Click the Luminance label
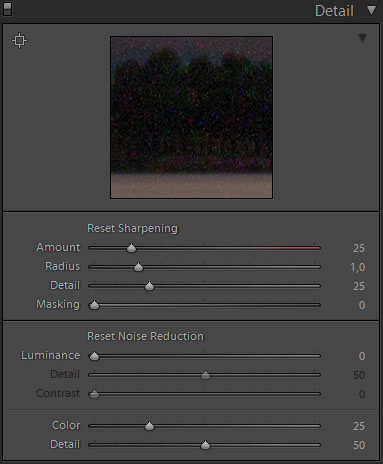Viewport: 383px width, 464px height. [x=51, y=356]
